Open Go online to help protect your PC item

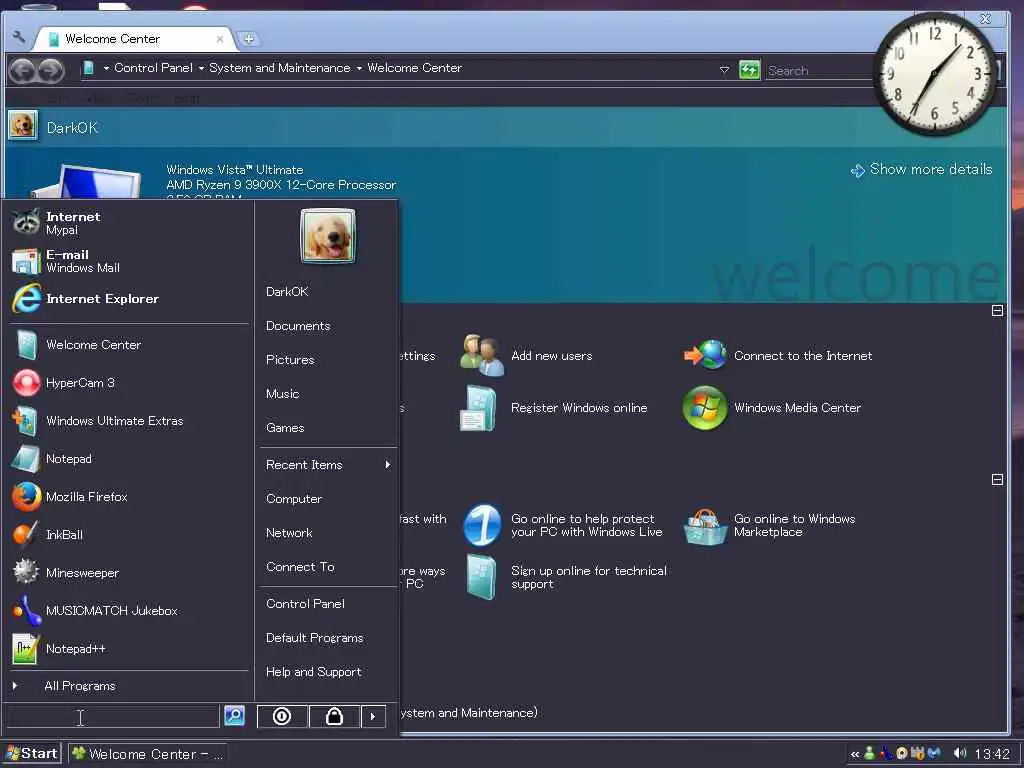click(x=563, y=525)
